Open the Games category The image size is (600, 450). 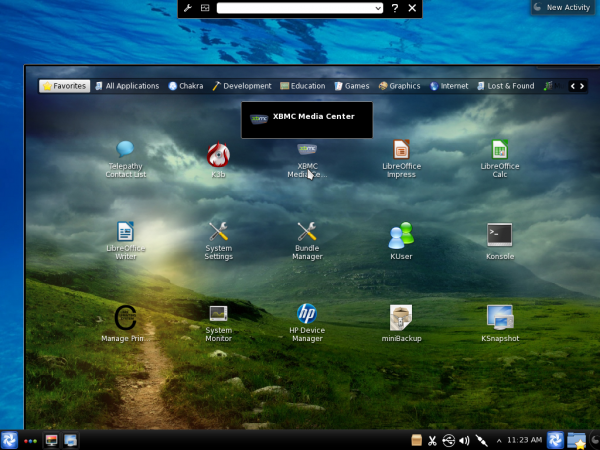(352, 86)
